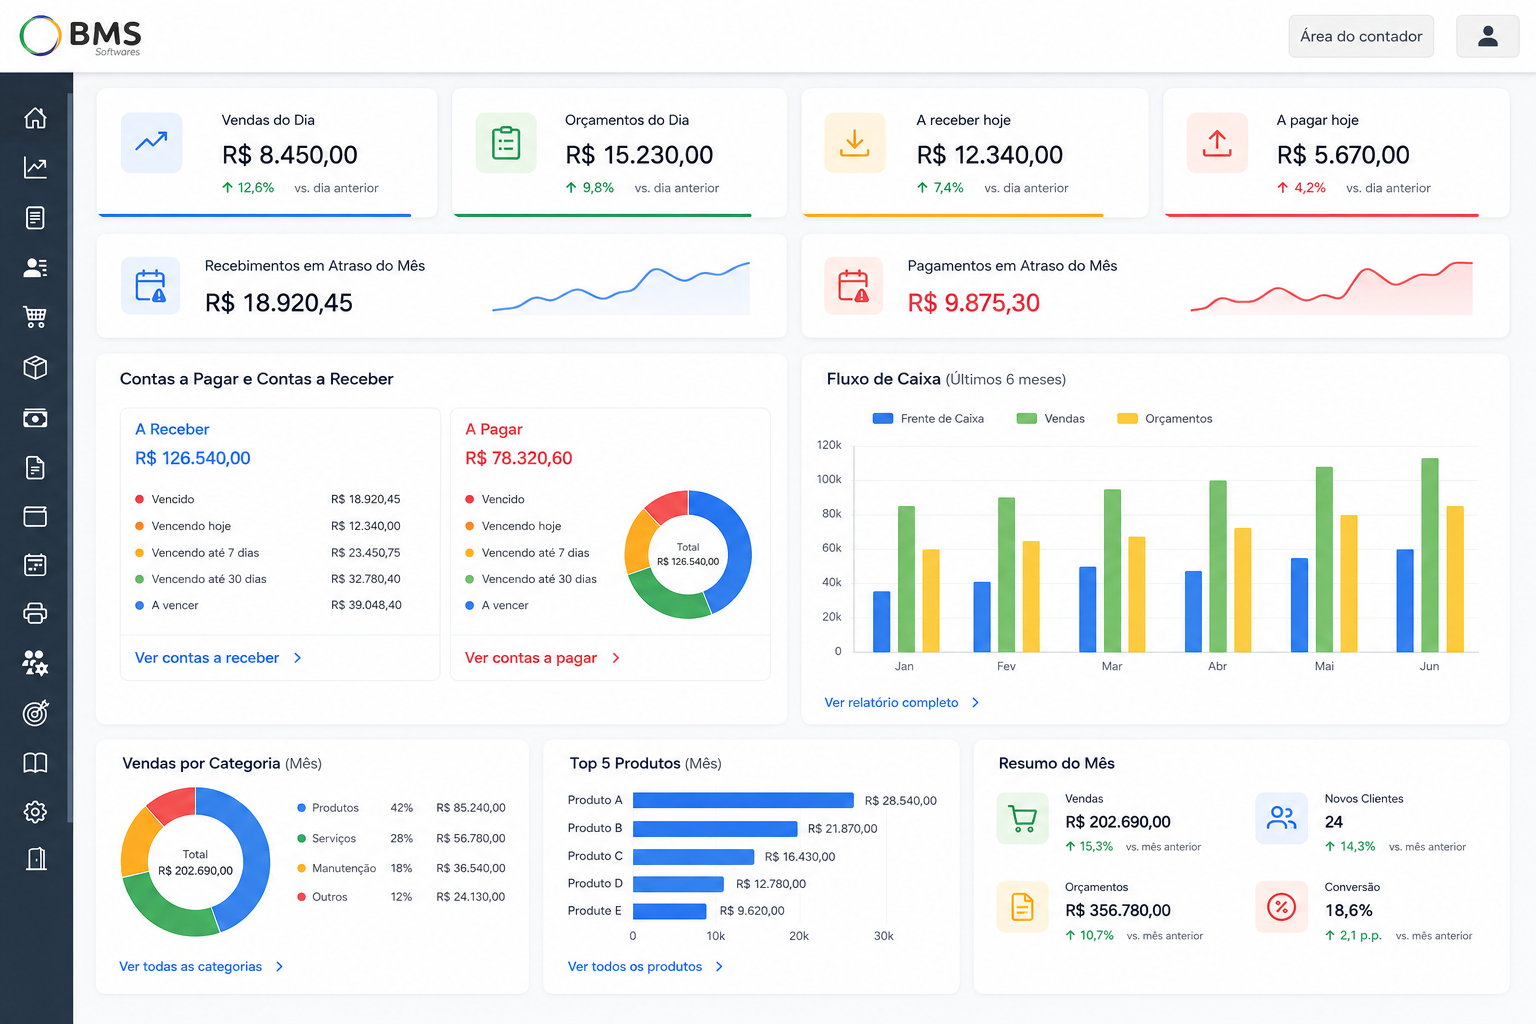Toggle the Orçamentos chart legend swatch
Screen dimensions: 1536x1024
1128,419
